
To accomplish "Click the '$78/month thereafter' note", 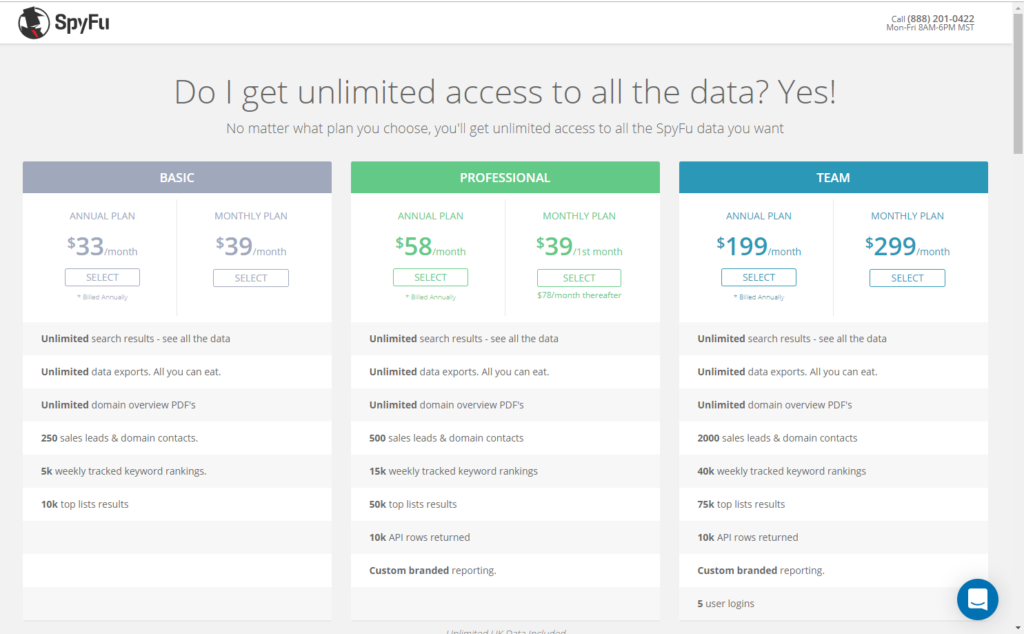I will click(x=579, y=295).
